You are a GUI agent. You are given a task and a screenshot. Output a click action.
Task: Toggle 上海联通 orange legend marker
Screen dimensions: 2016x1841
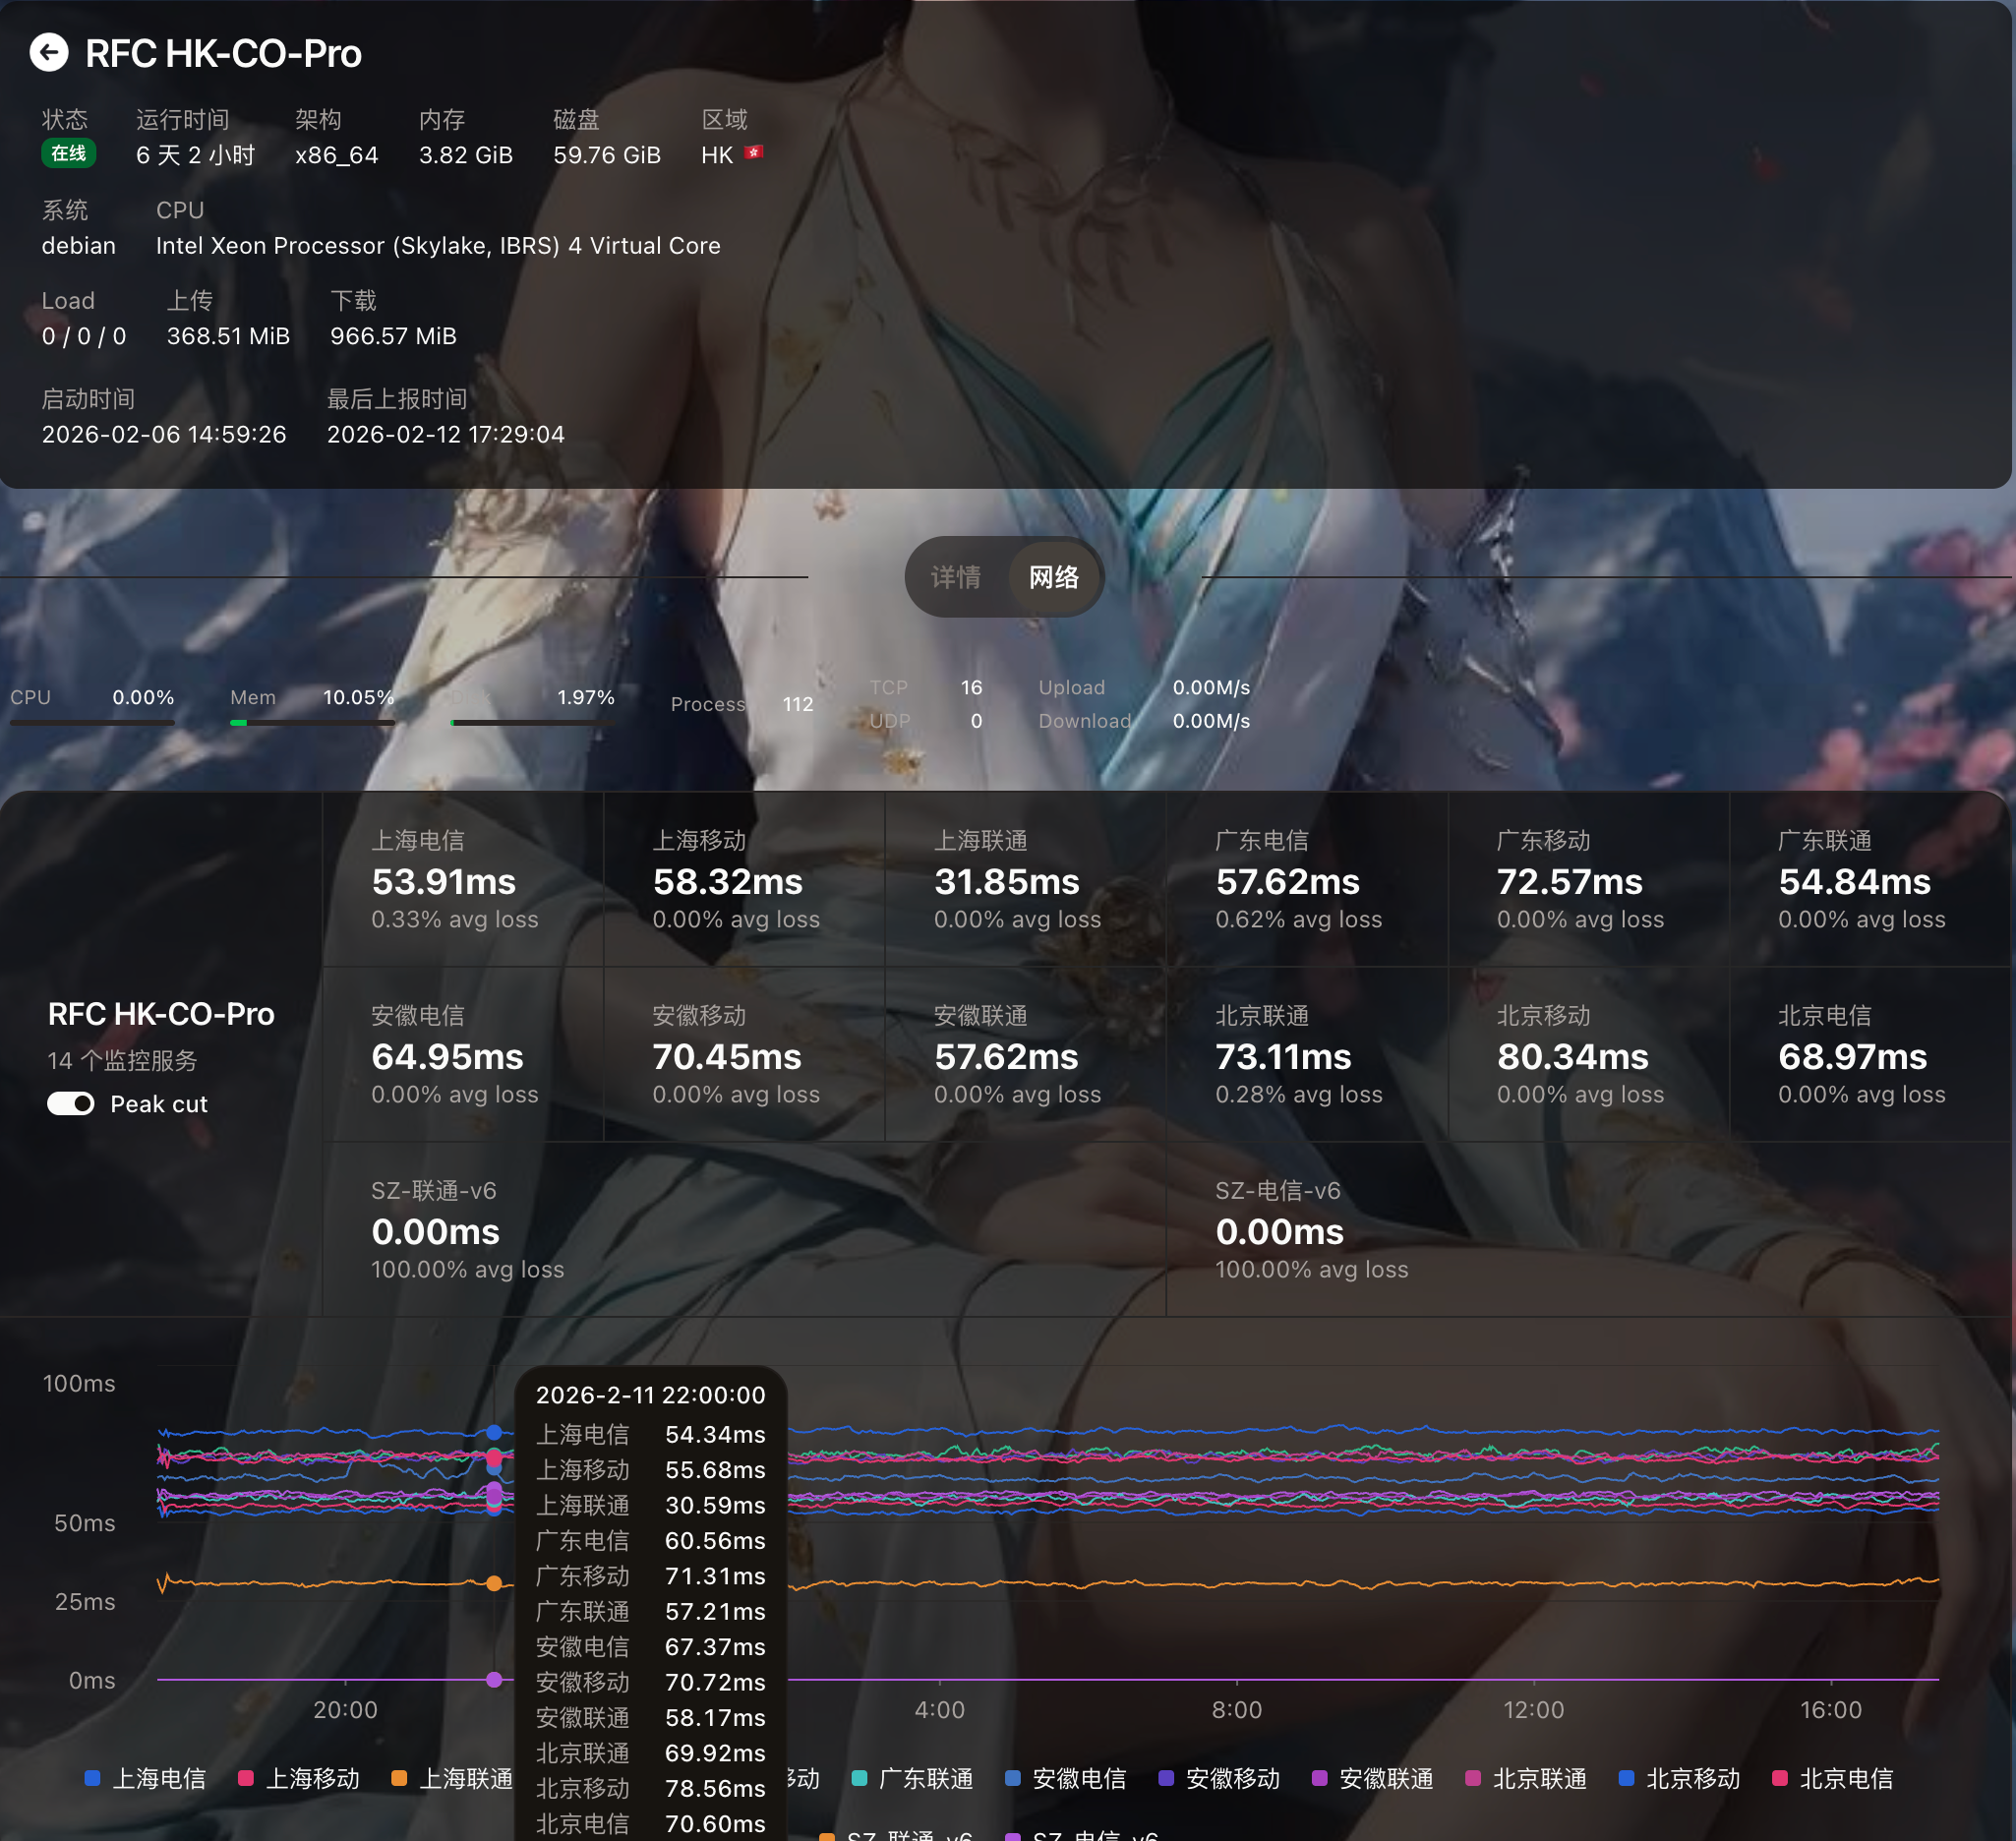399,1778
